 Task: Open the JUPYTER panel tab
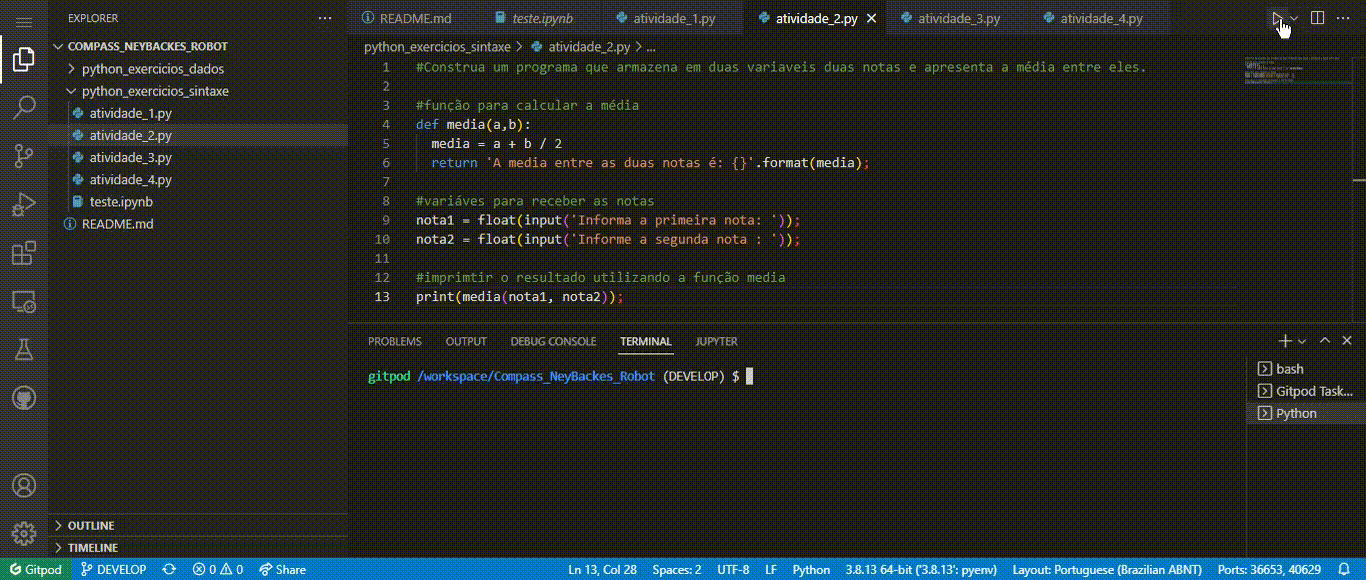pos(717,341)
